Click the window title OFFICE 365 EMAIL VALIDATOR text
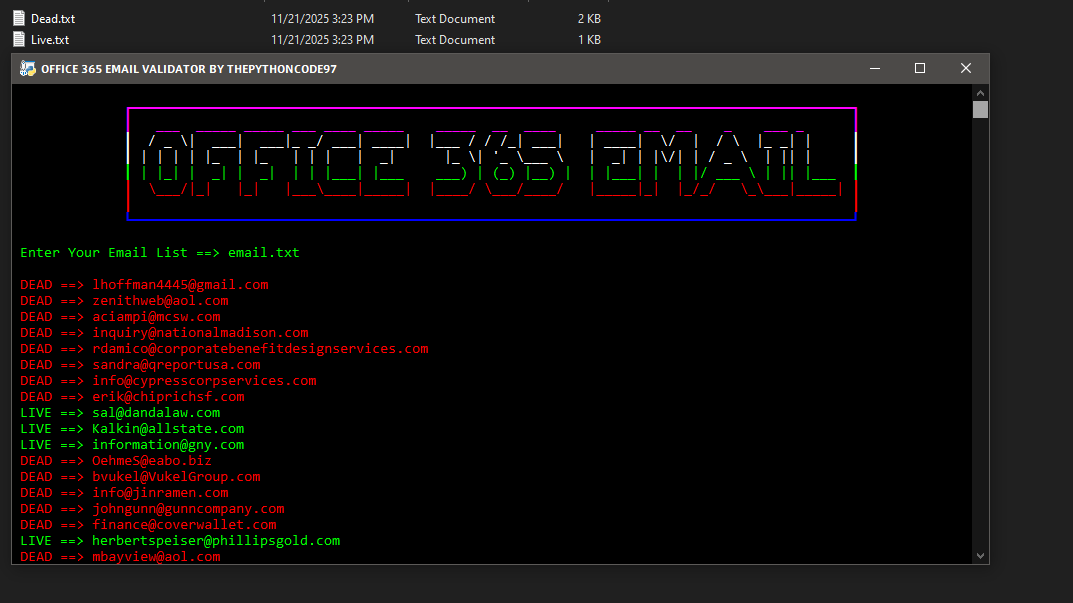The width and height of the screenshot is (1073, 603). tap(189, 68)
